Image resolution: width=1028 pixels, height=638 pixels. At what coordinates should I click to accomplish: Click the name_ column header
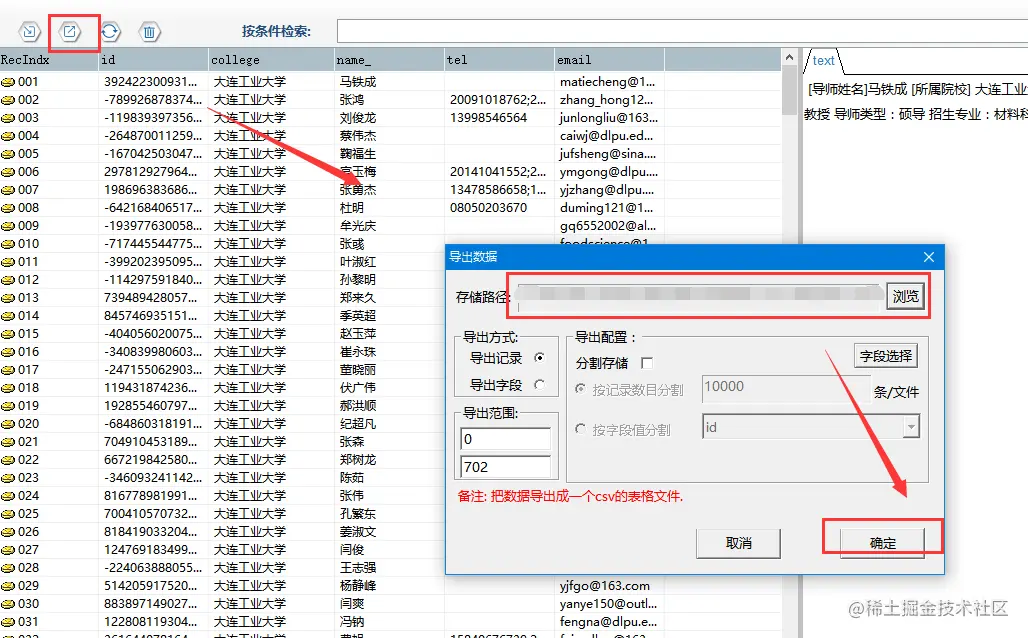tap(389, 60)
